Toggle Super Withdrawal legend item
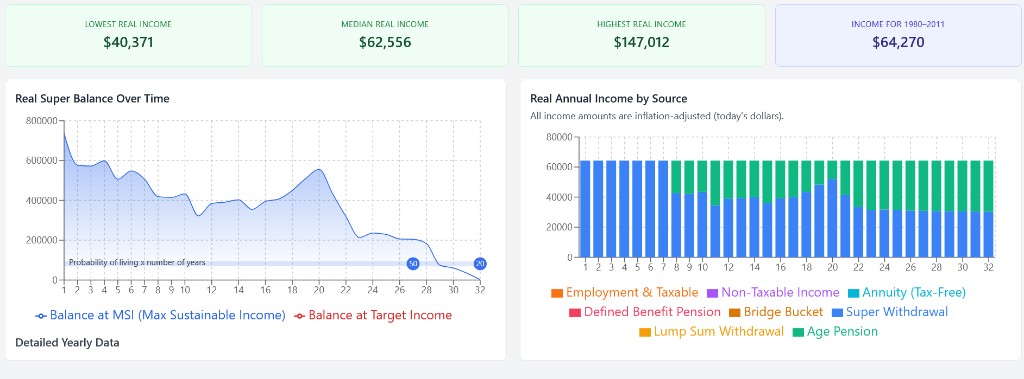This screenshot has height=379, width=1024. click(x=889, y=312)
